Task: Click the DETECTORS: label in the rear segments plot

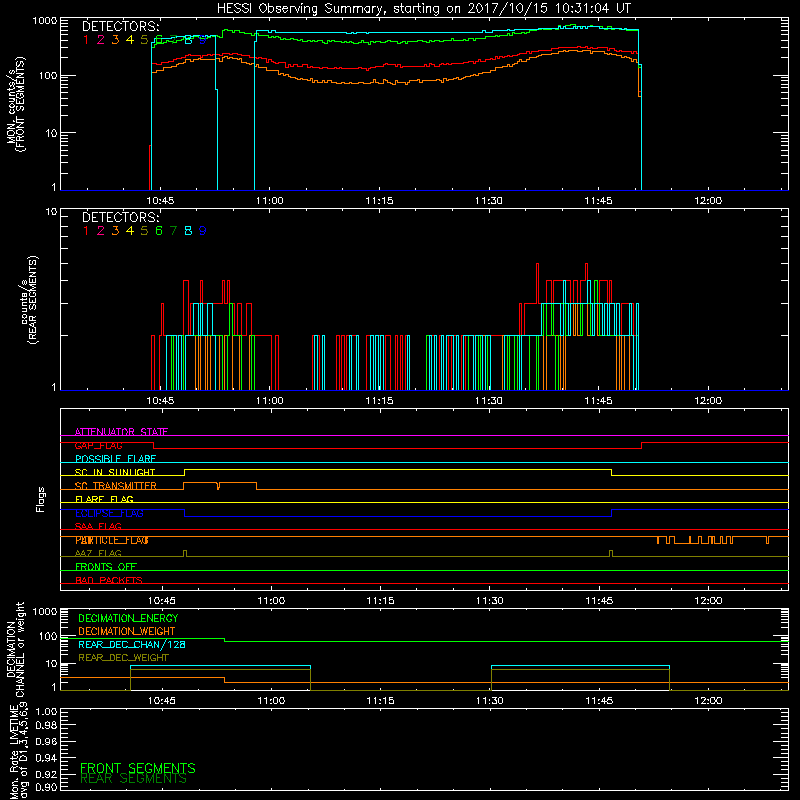Action: coord(121,217)
